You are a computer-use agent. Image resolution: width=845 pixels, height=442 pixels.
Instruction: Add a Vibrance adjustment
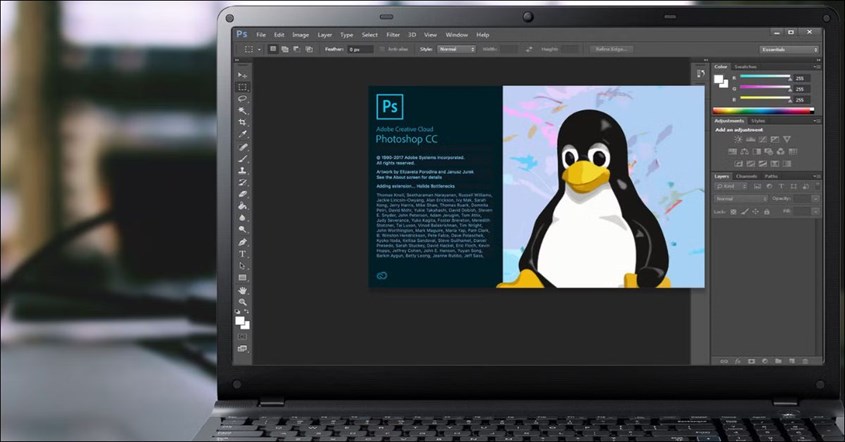pos(787,140)
